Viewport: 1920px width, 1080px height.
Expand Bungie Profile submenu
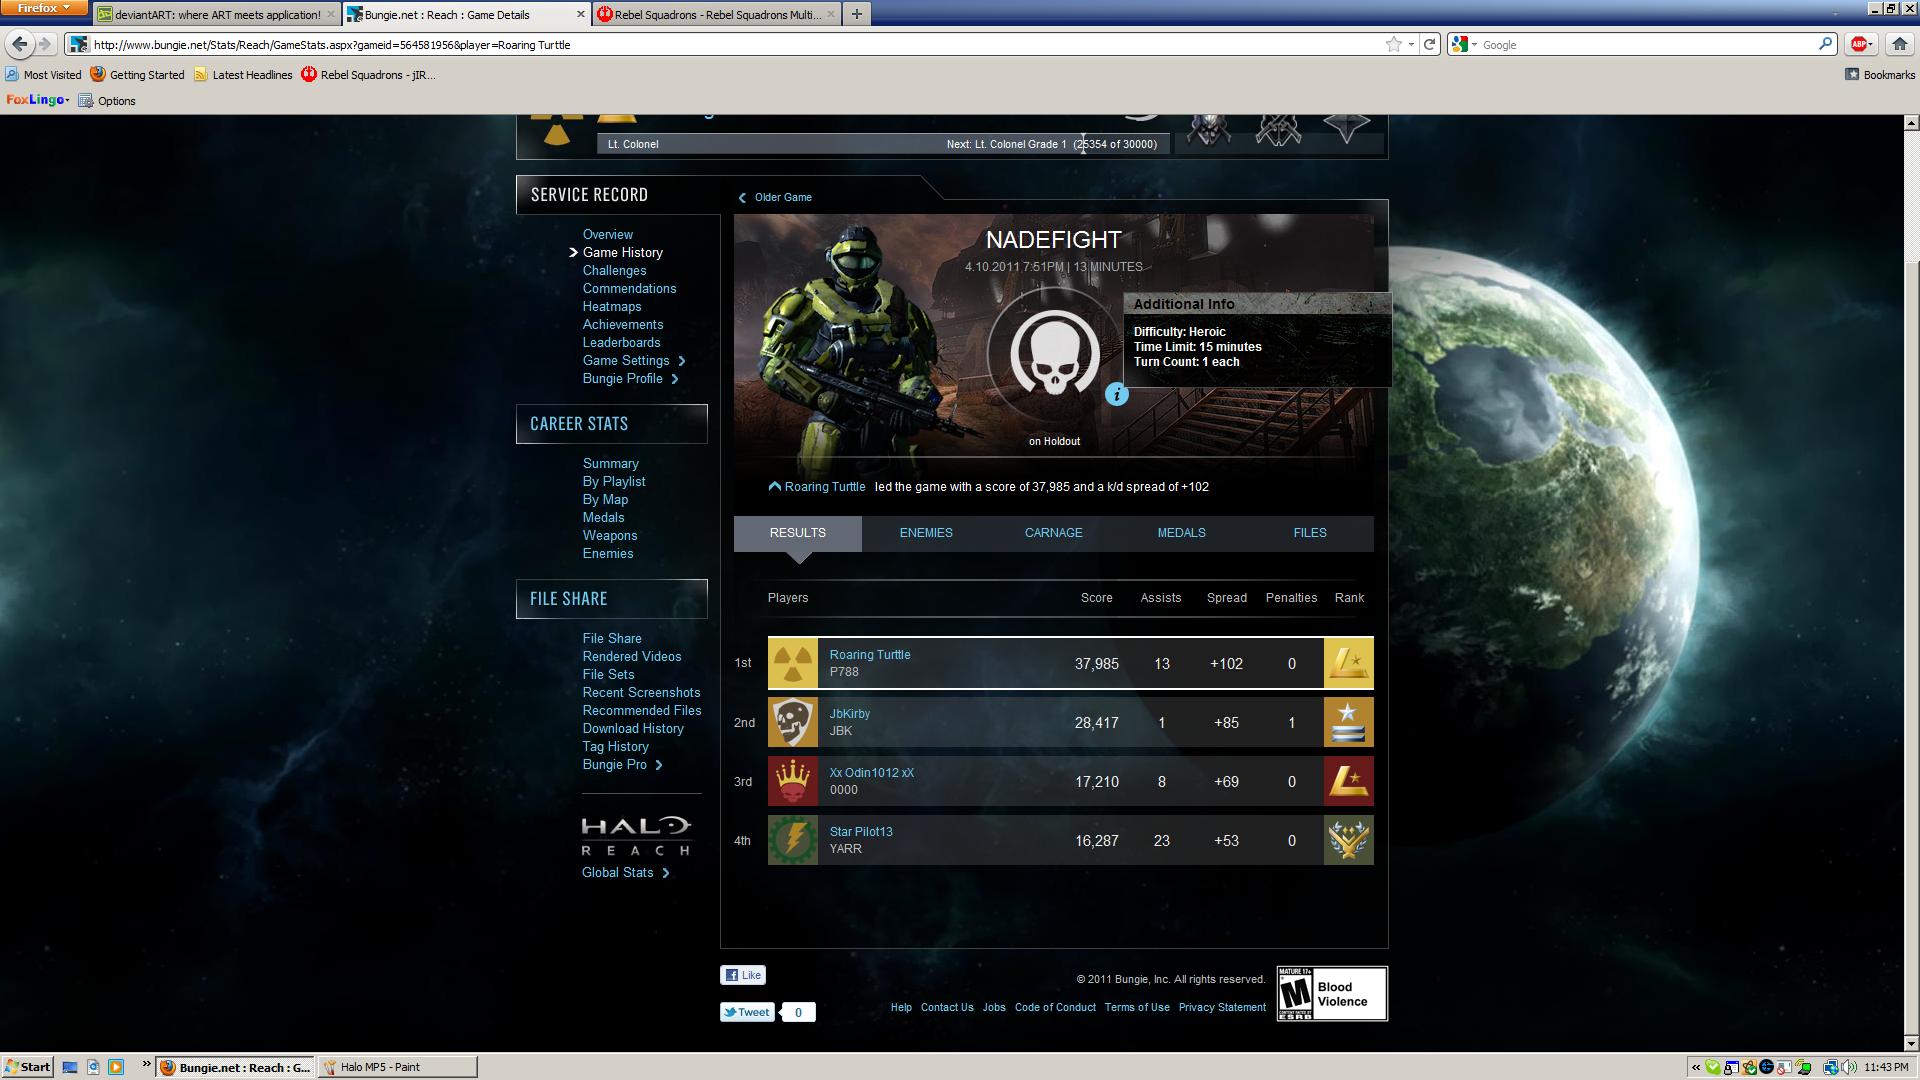click(x=675, y=379)
